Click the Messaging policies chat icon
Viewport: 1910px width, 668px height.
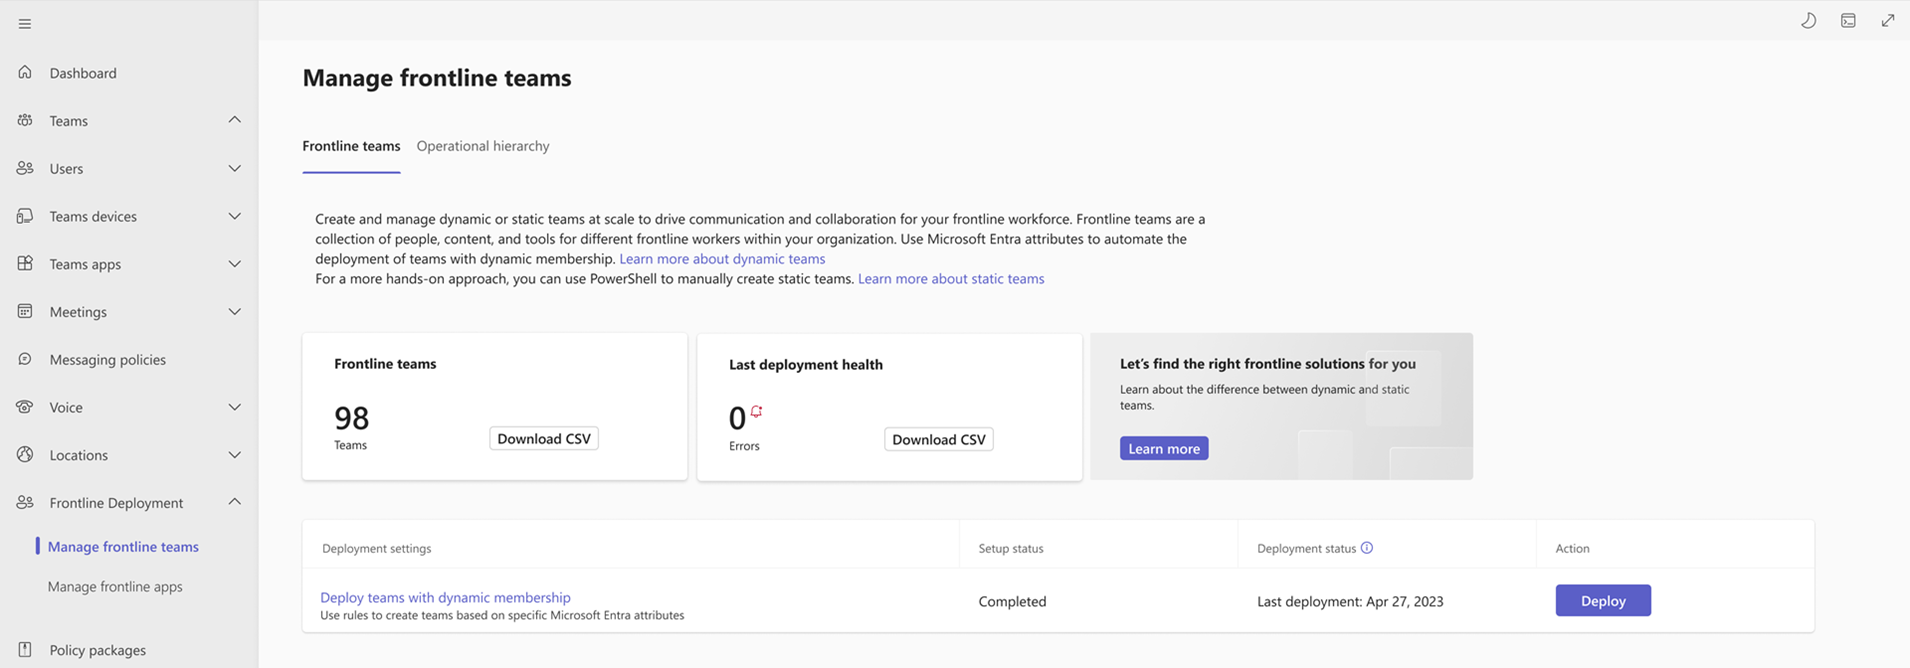click(25, 359)
